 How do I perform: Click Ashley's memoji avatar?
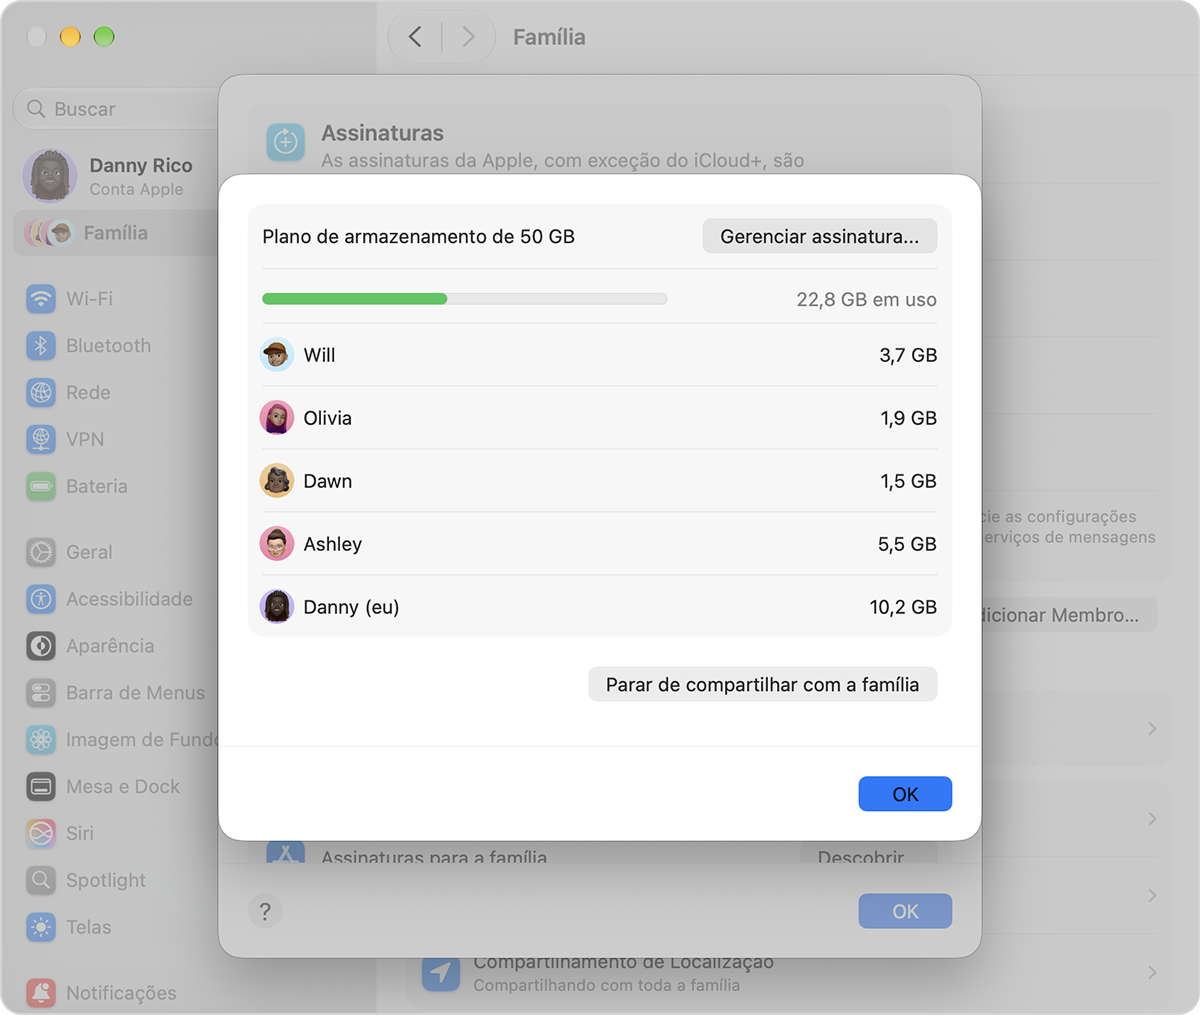point(277,544)
